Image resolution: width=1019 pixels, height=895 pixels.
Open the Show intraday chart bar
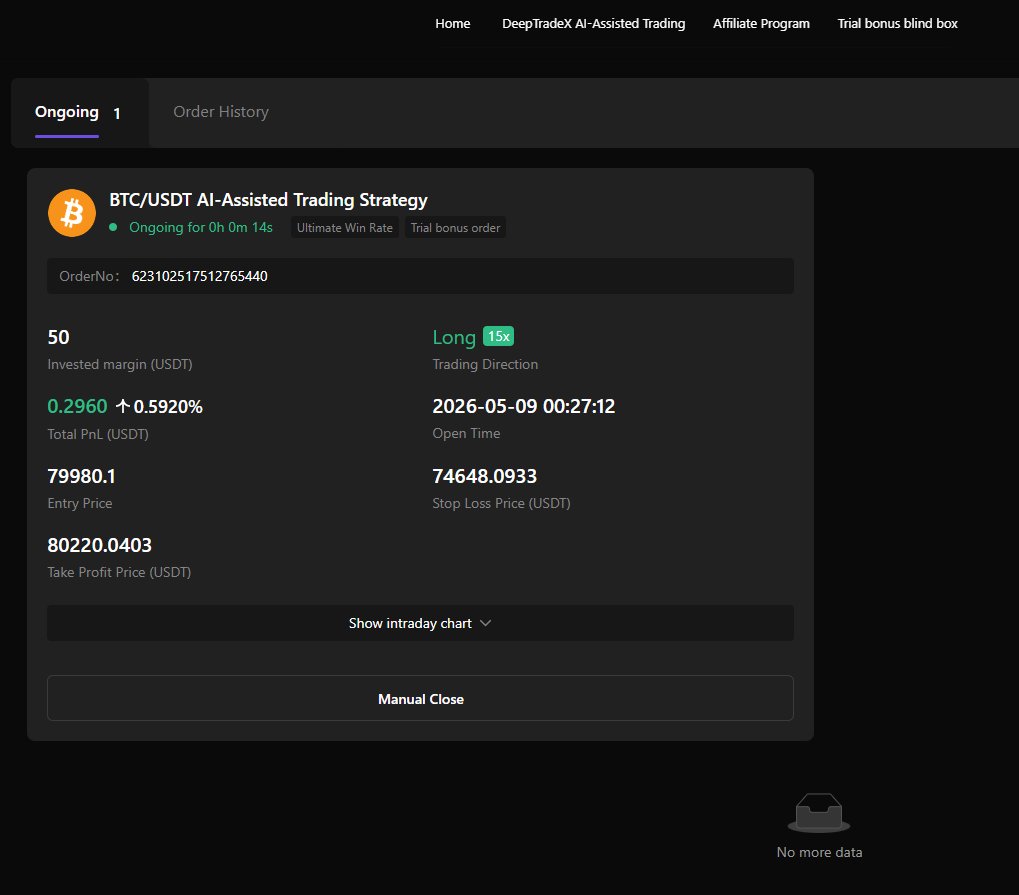click(x=420, y=623)
